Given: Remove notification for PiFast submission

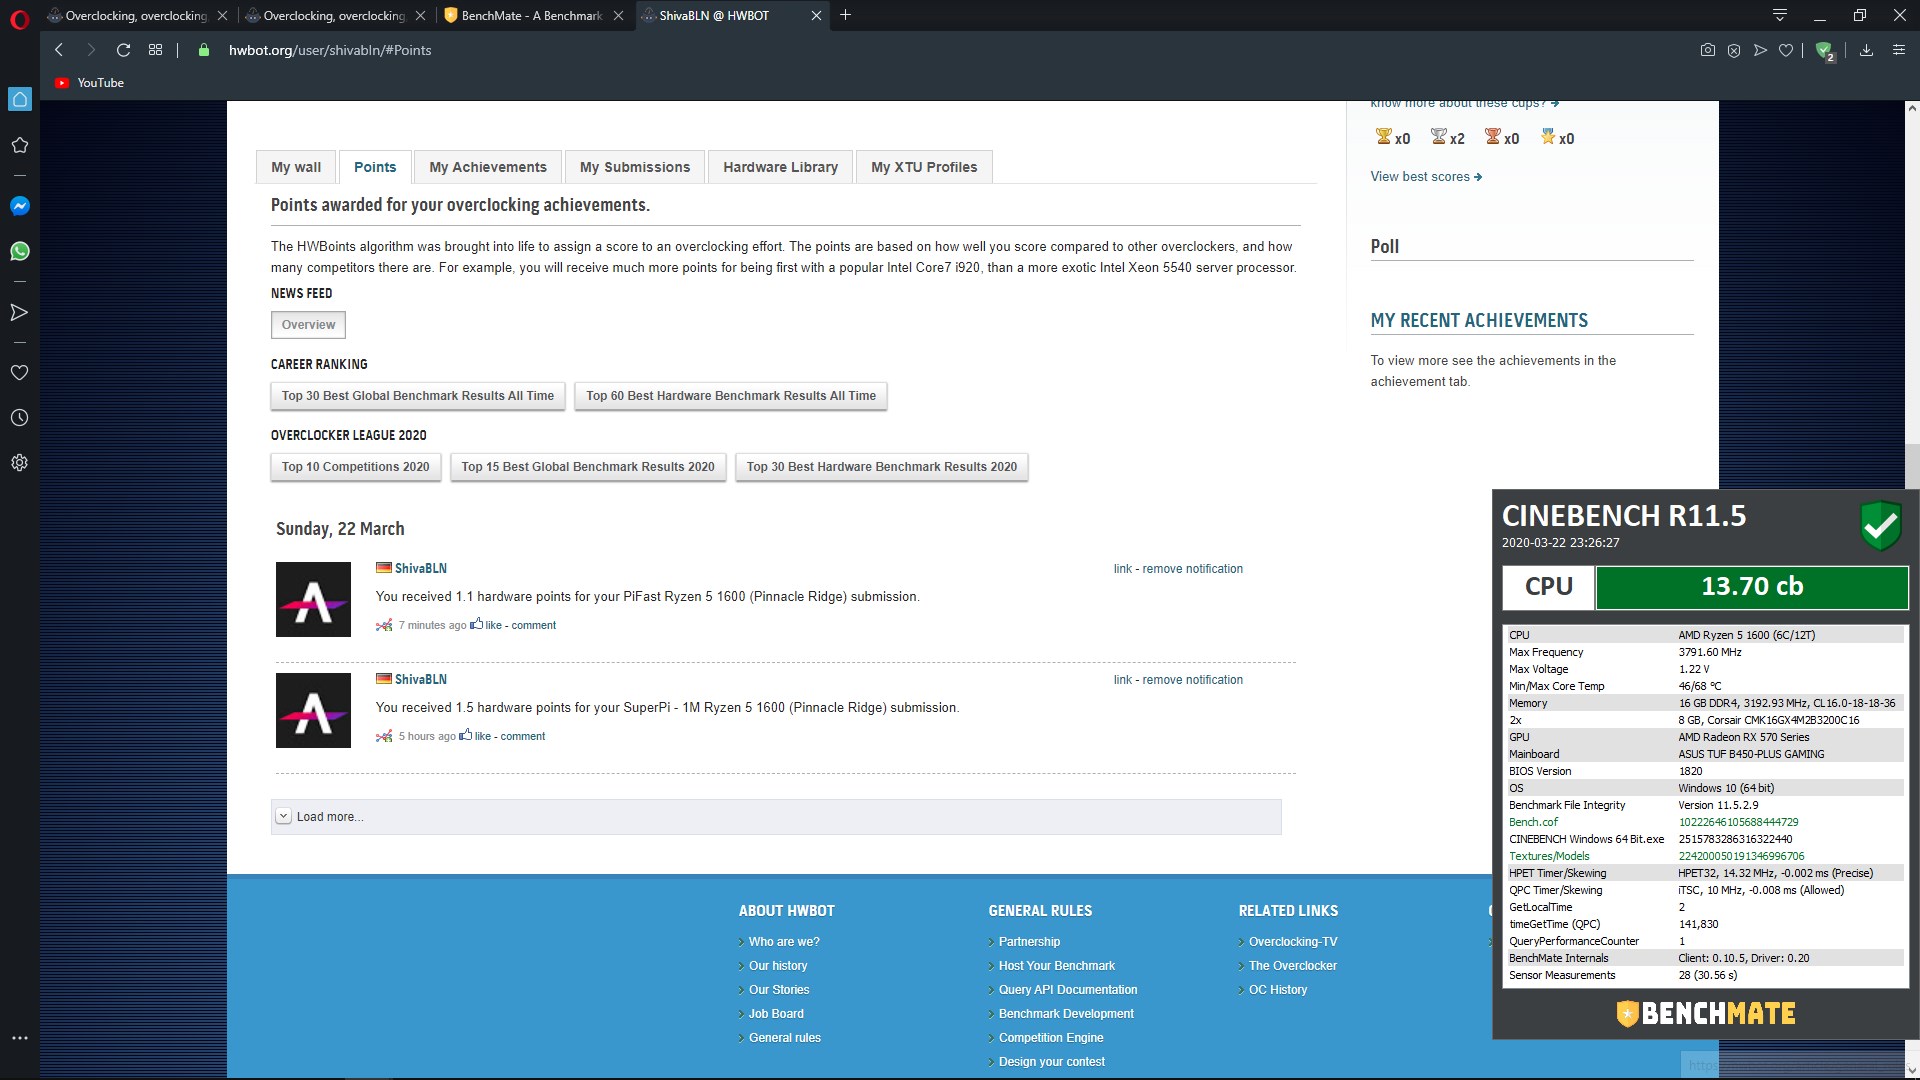Looking at the screenshot, I should click(x=1192, y=569).
